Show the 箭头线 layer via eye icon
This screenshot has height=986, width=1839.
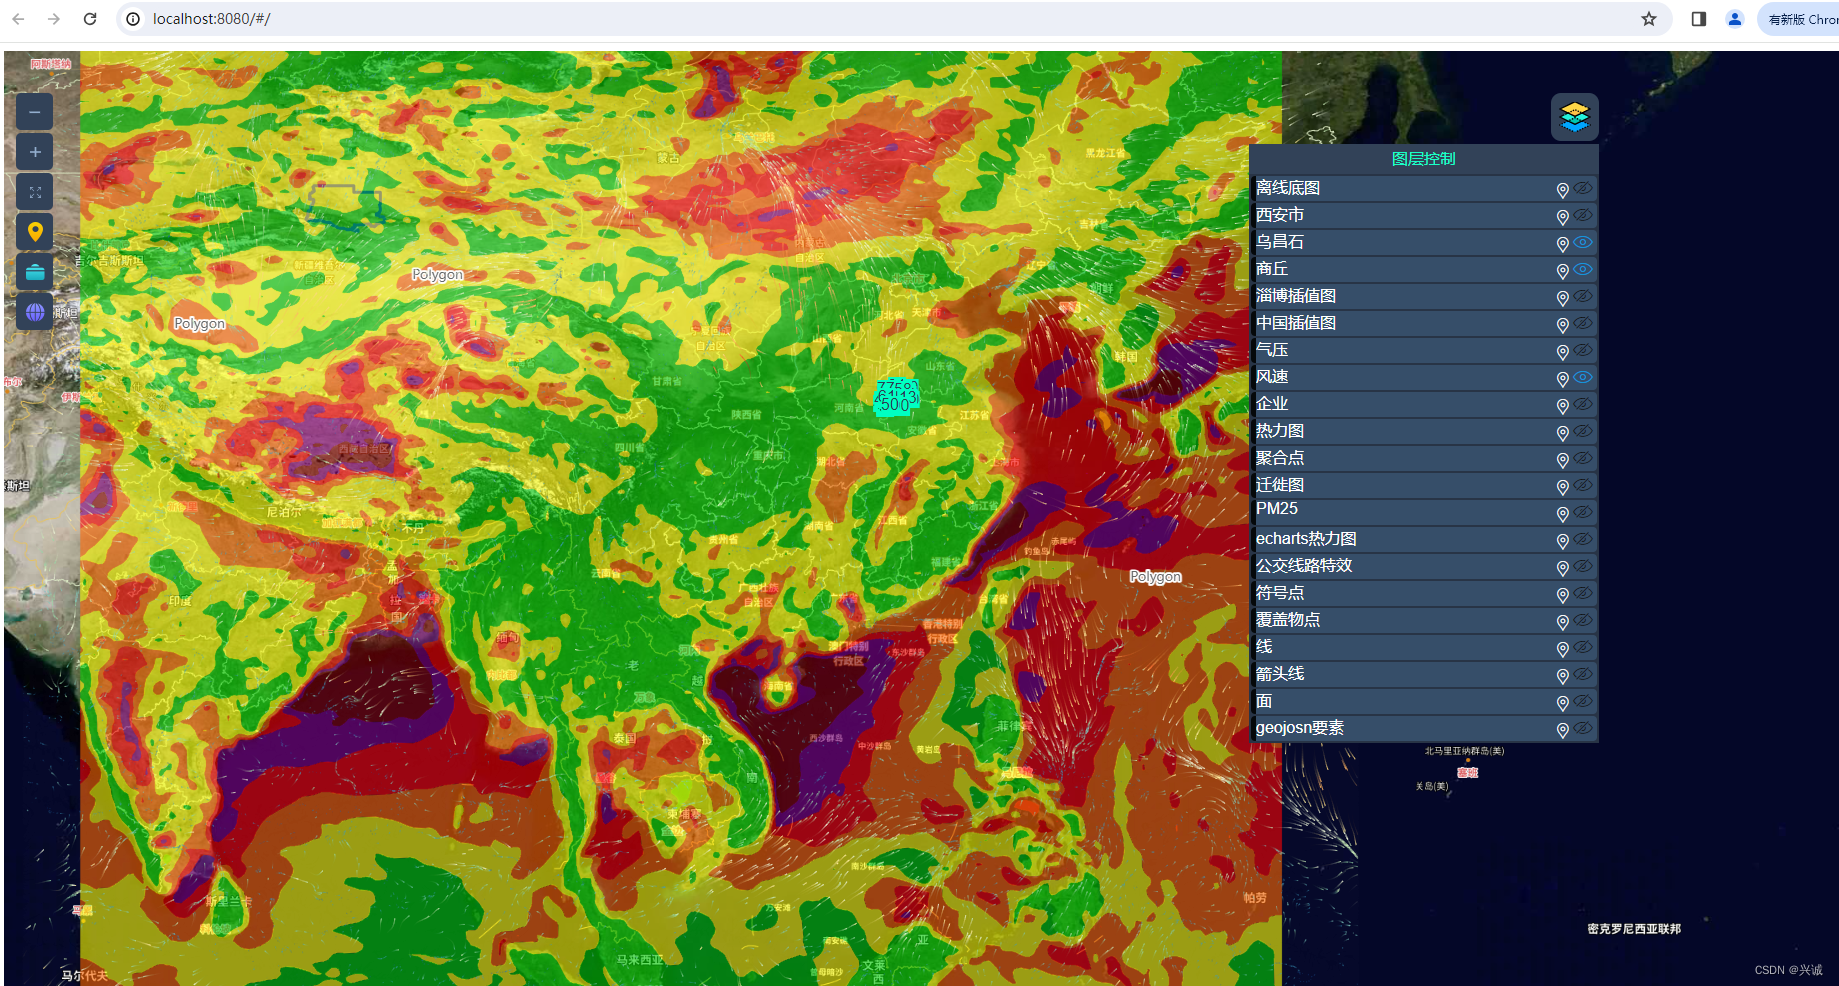coord(1583,674)
